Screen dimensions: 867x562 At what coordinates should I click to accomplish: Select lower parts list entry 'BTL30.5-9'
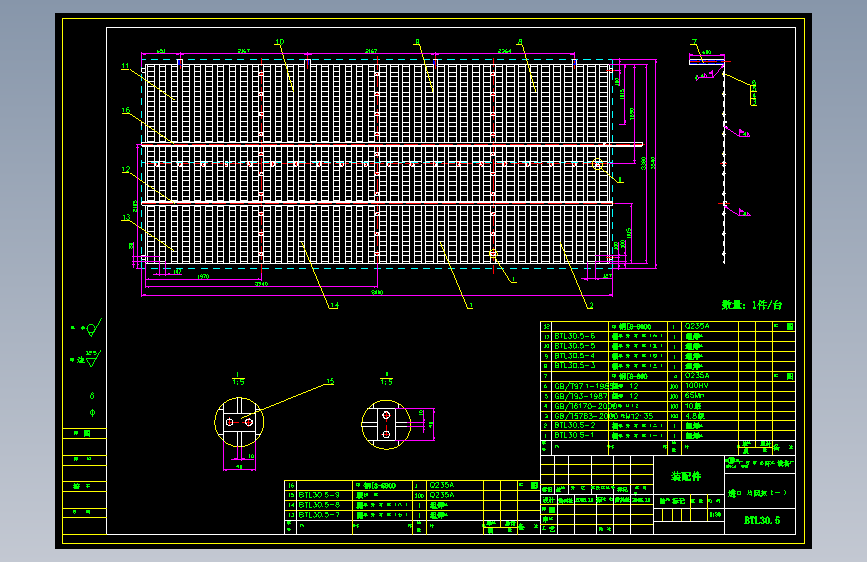tap(319, 495)
